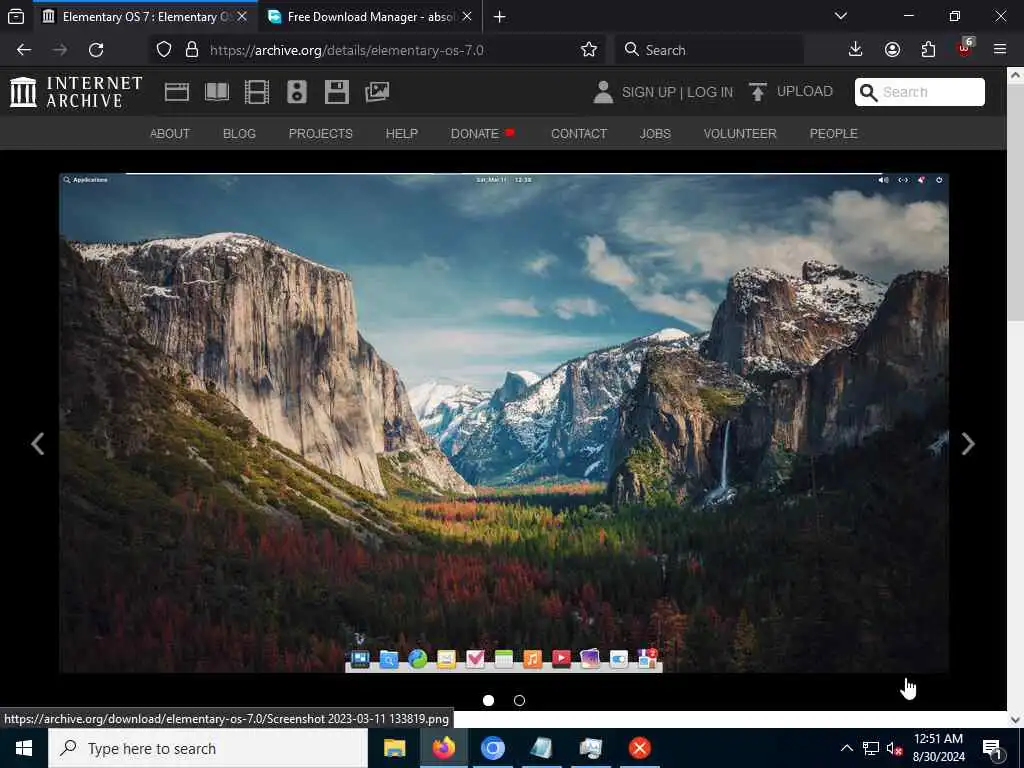
Task: Click the Firefox toolbar Search box
Action: [x=709, y=50]
